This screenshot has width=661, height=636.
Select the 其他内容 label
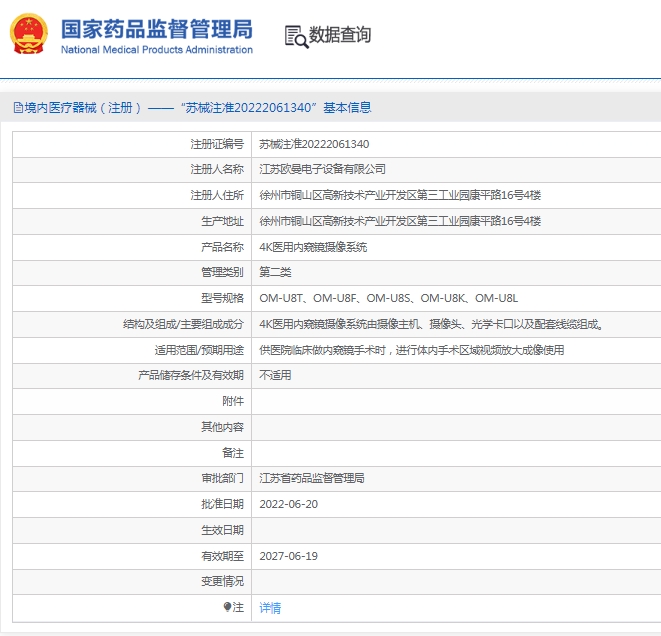[222, 427]
